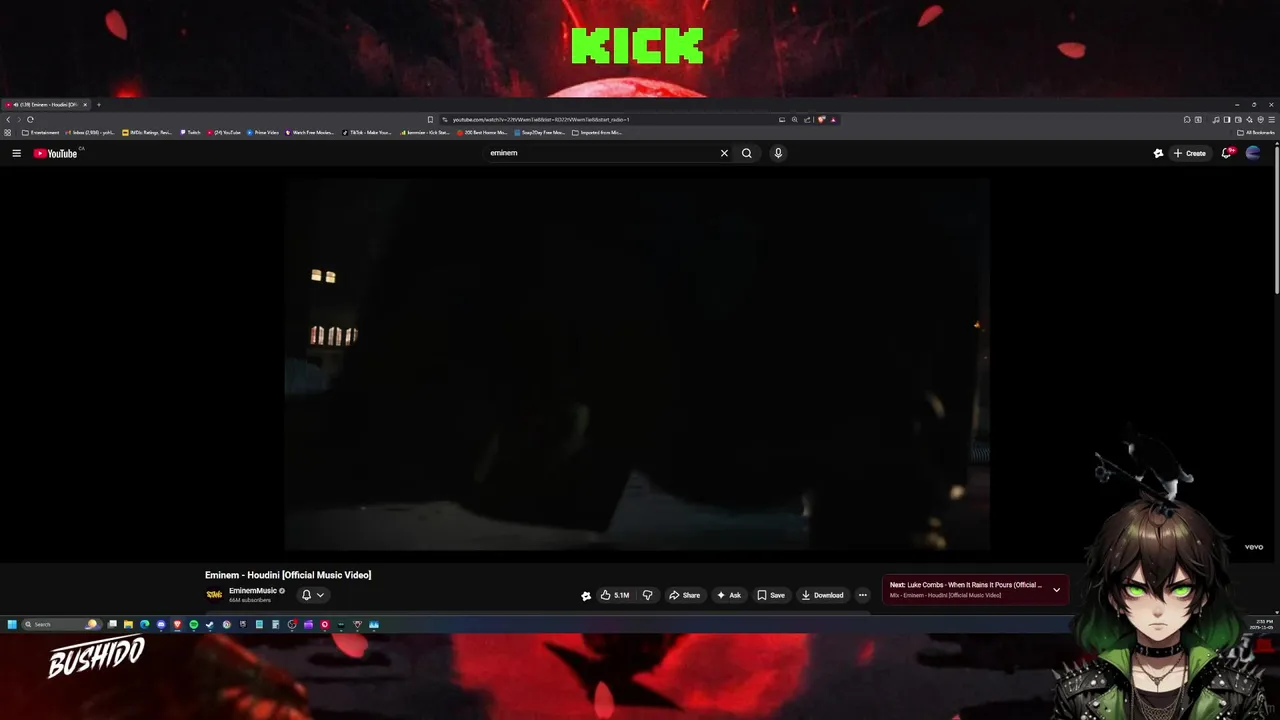1280x720 pixels.
Task: Toggle EminemMusic notification bell
Action: point(306,595)
